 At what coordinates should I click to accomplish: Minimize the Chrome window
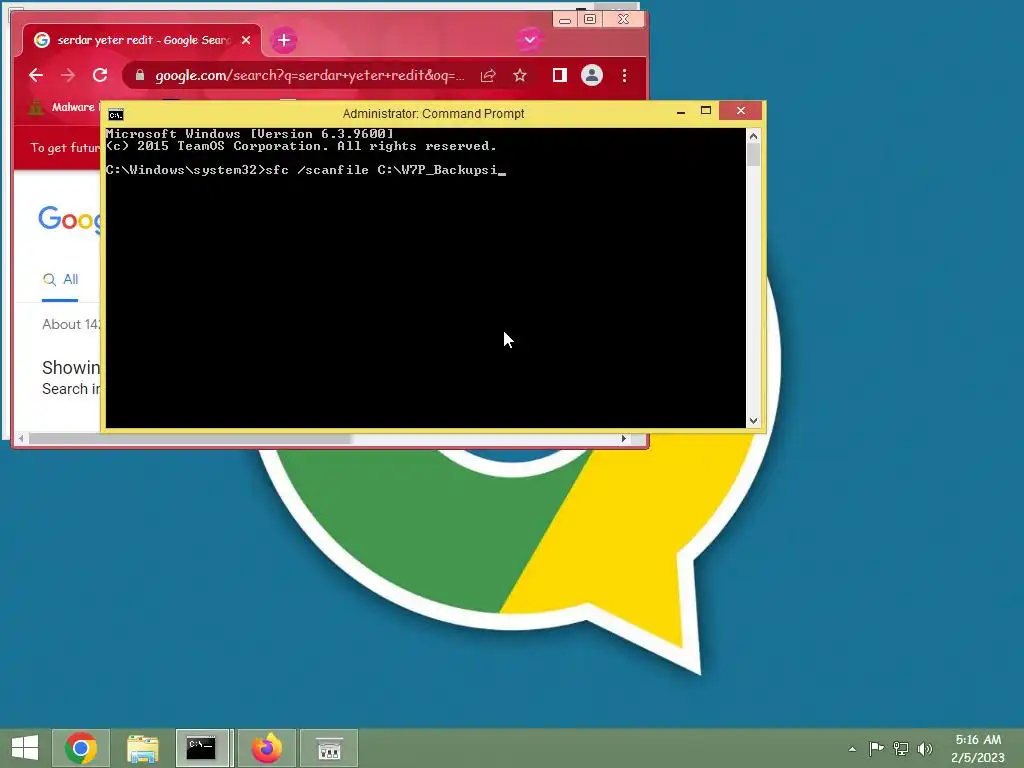coord(565,20)
